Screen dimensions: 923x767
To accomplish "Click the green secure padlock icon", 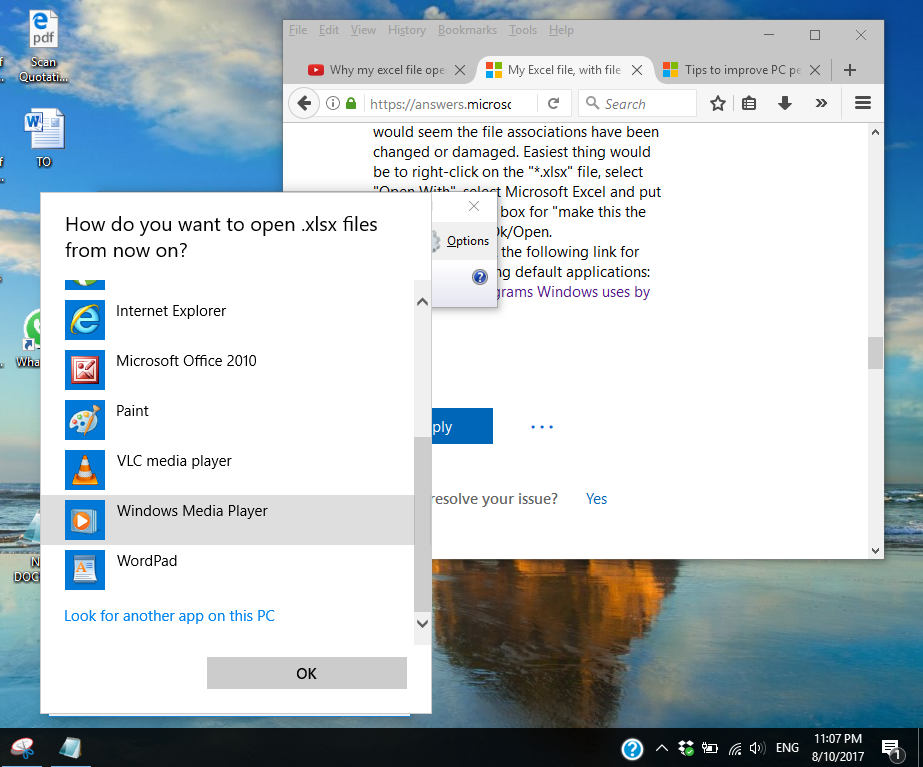I will [351, 104].
